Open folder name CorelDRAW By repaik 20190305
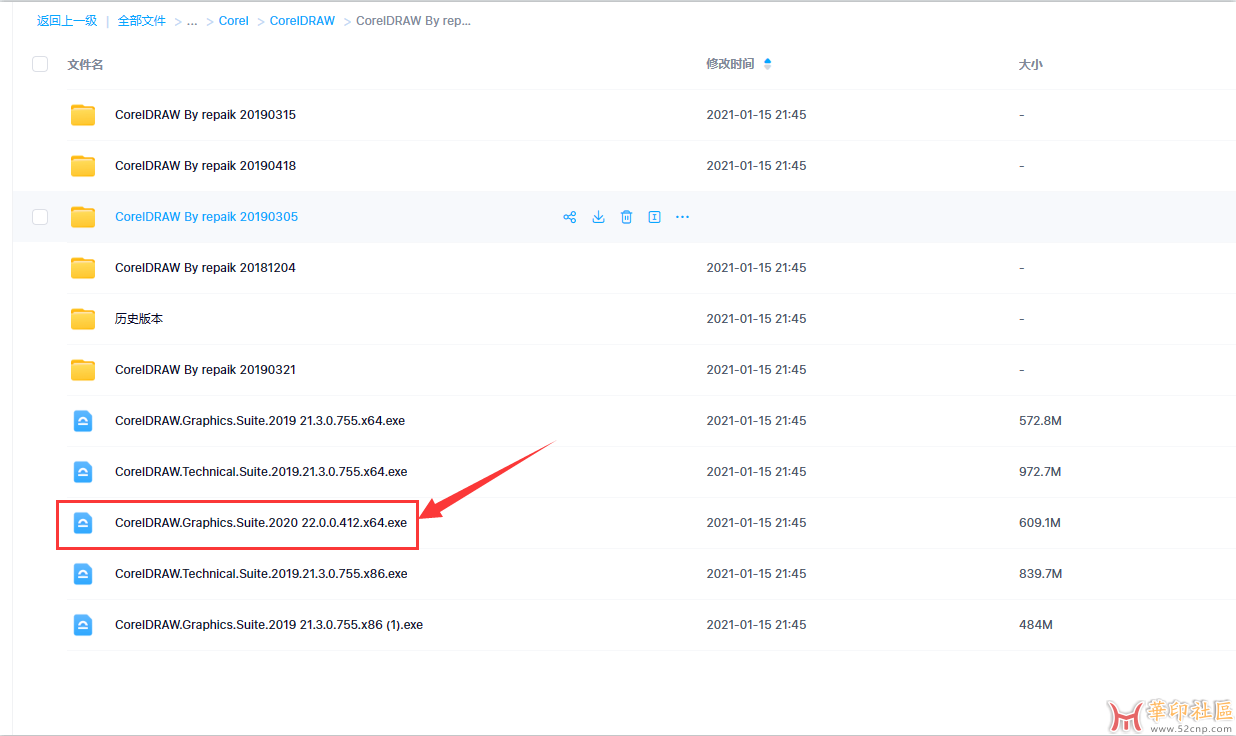This screenshot has width=1236, height=736. [206, 217]
